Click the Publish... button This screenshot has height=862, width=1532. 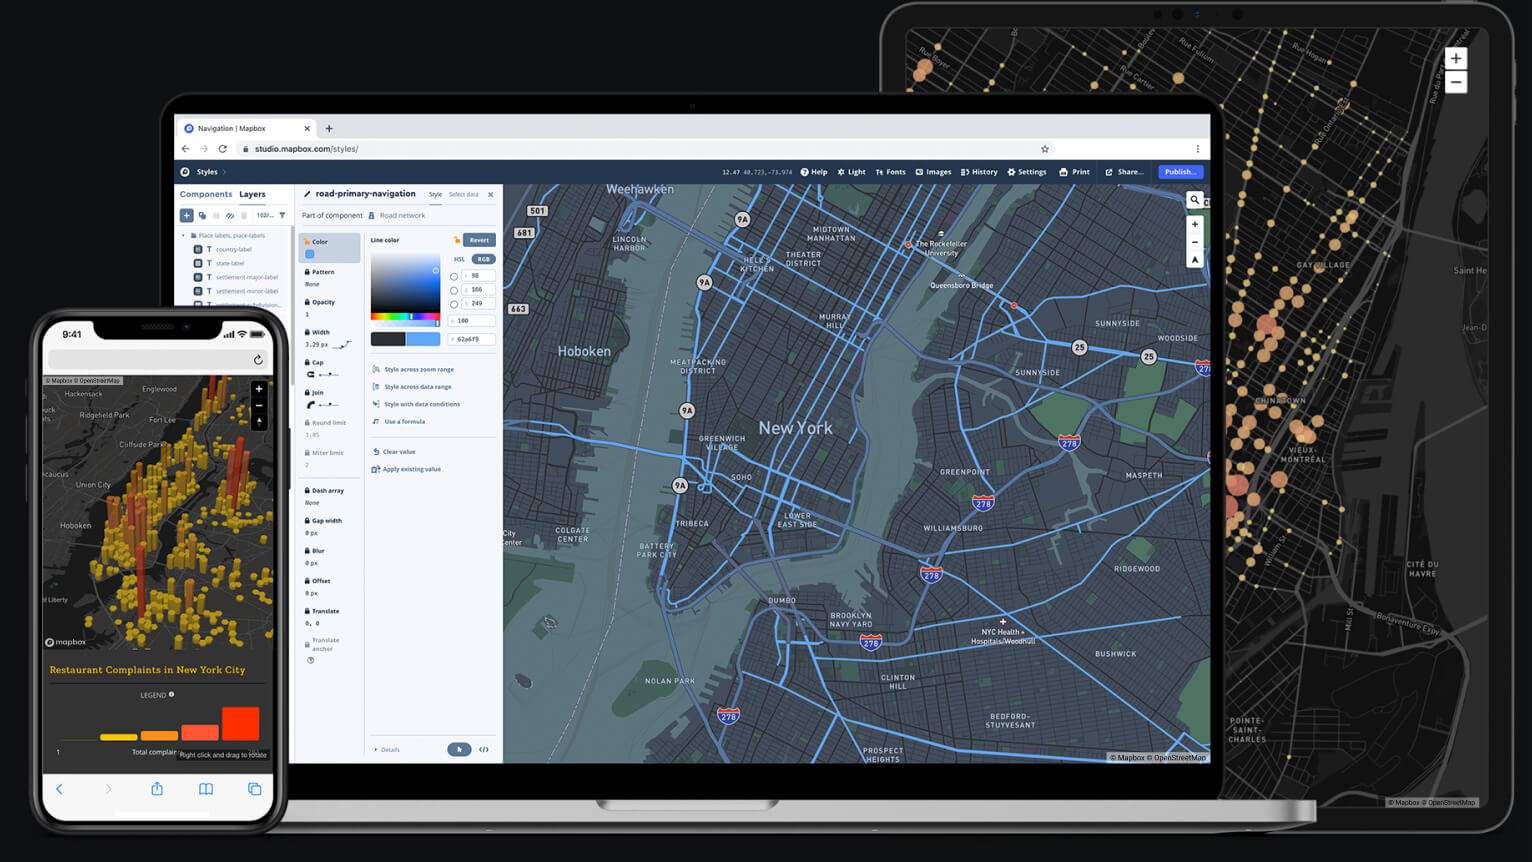pos(1181,172)
